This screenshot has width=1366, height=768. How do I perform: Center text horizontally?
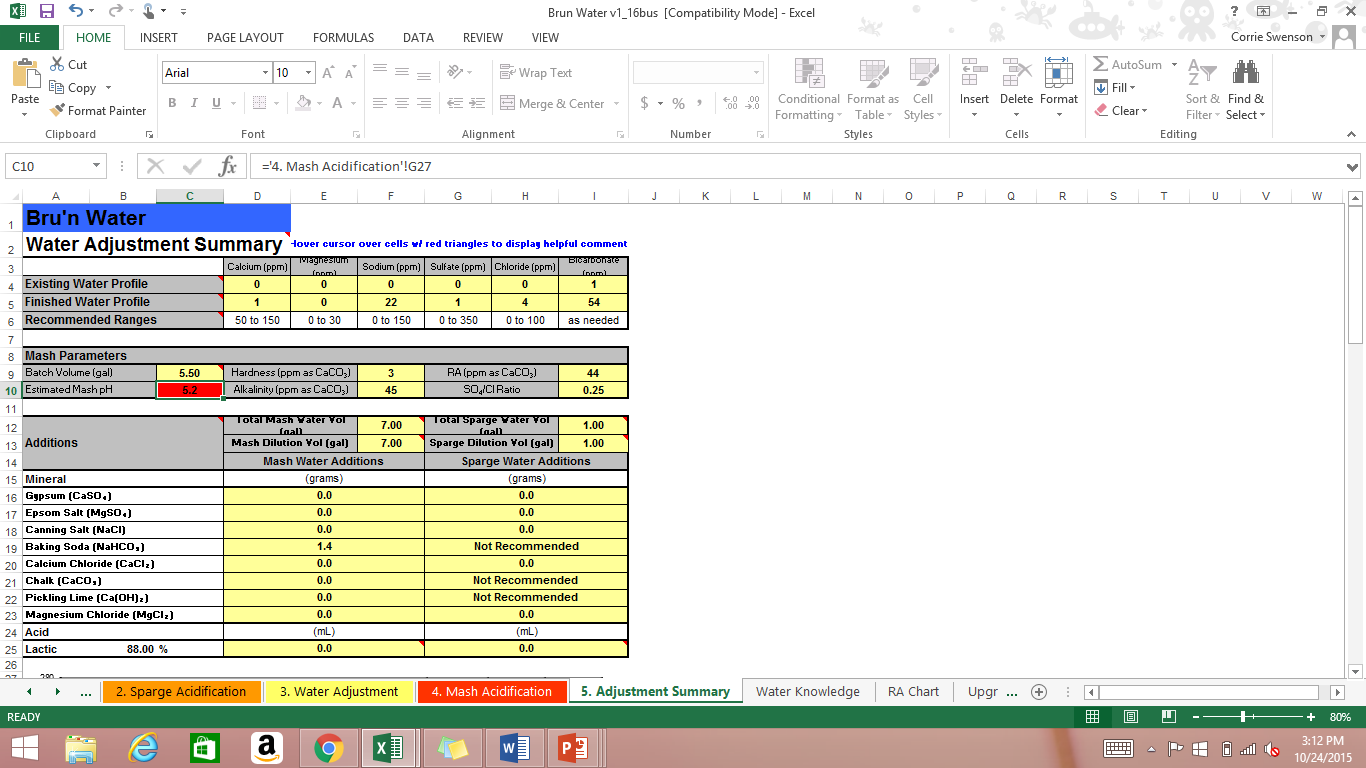click(x=402, y=103)
